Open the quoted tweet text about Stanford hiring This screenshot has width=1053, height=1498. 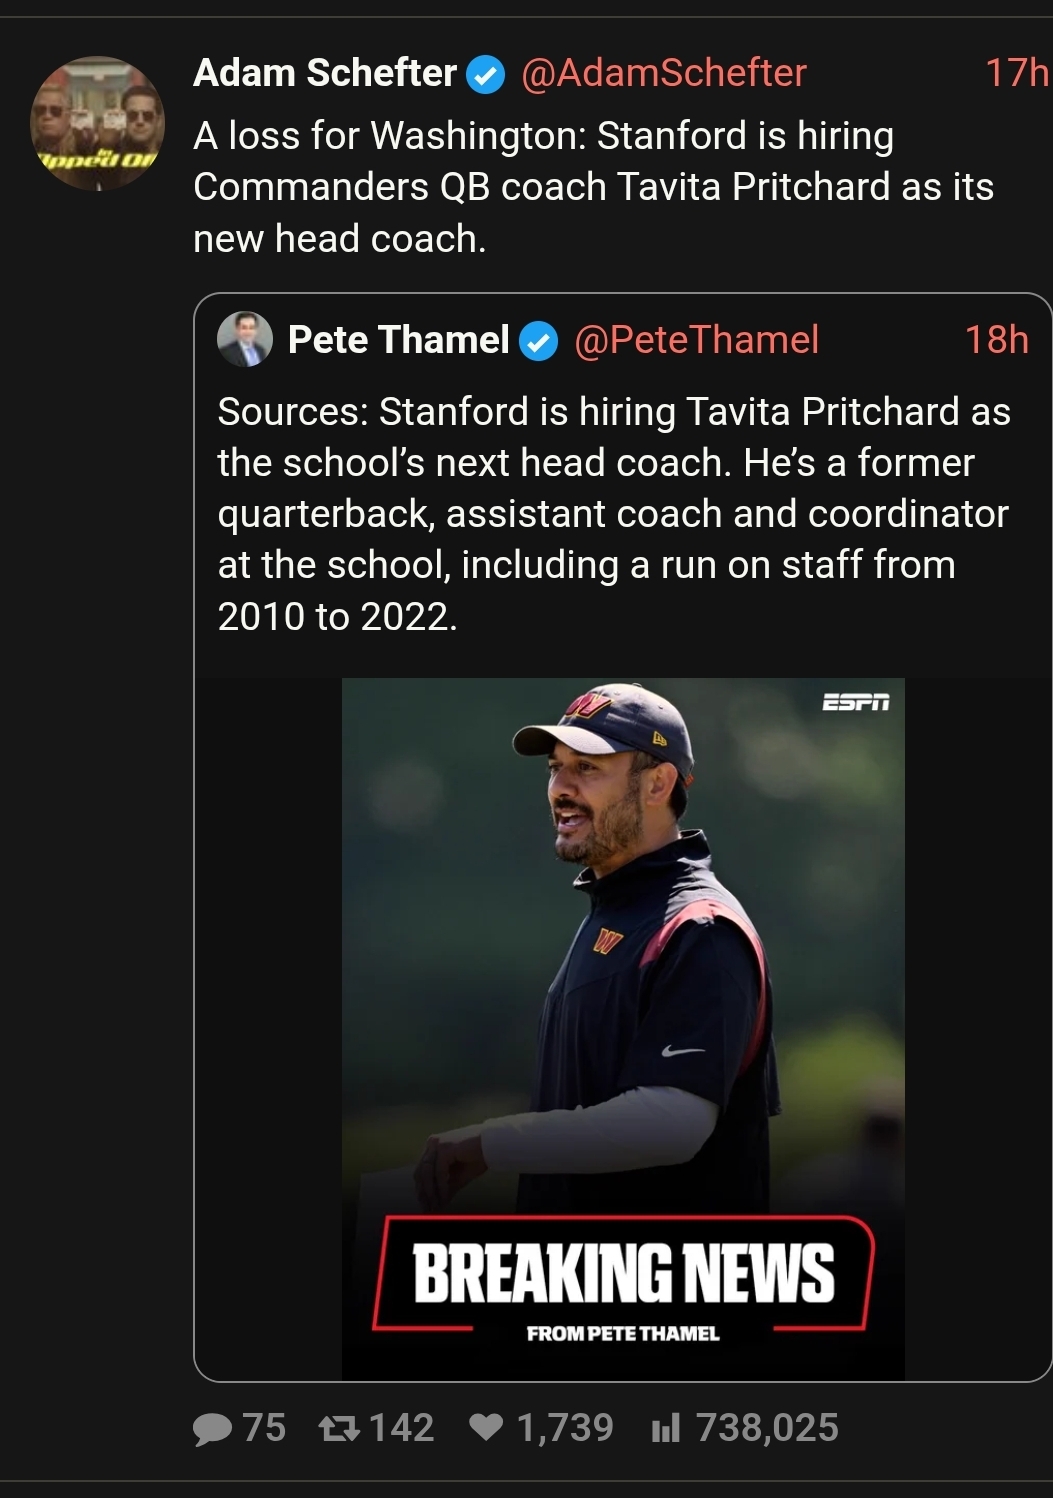[x=614, y=514]
